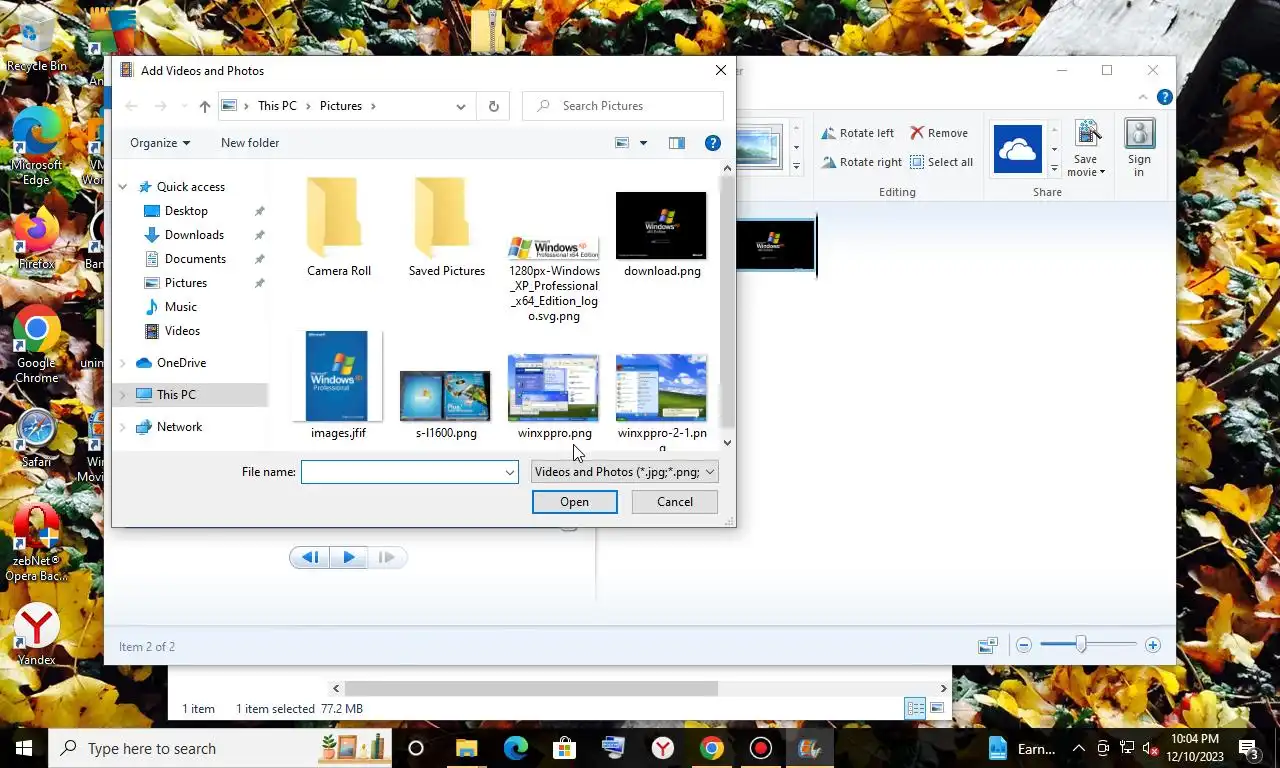Go up one folder level

pos(205,106)
